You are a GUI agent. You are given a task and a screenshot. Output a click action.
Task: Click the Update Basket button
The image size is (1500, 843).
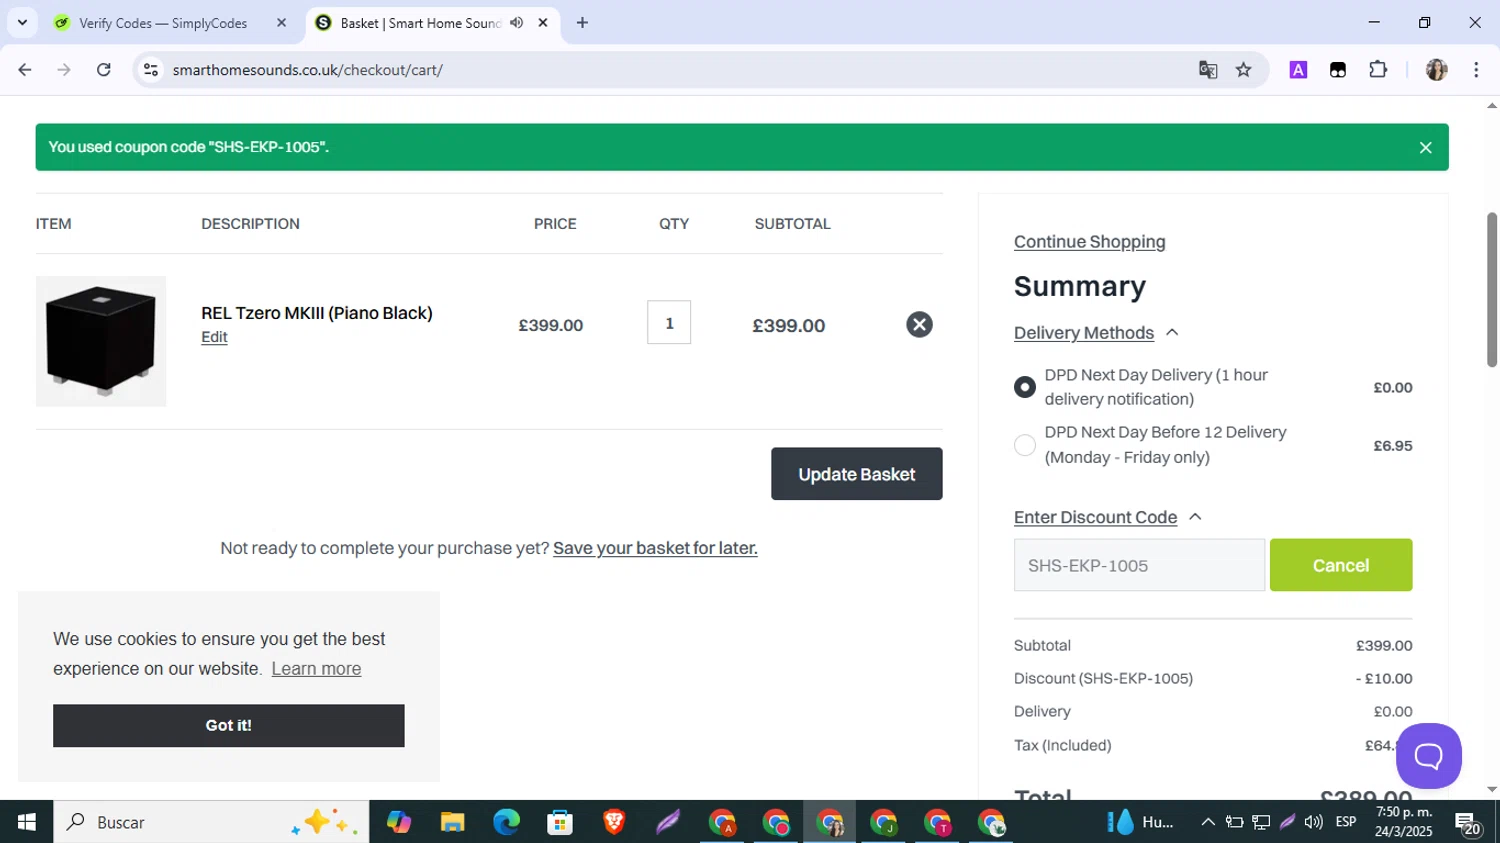click(x=857, y=474)
